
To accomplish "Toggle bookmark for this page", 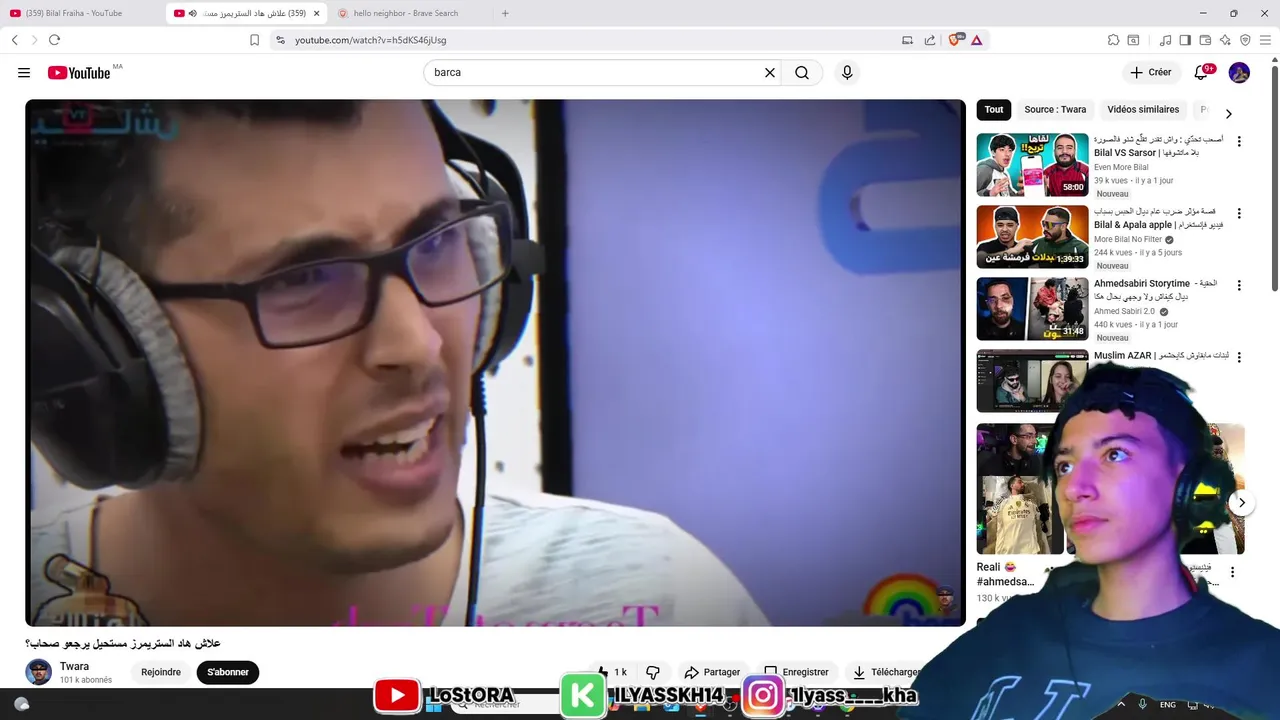I will click(x=254, y=40).
